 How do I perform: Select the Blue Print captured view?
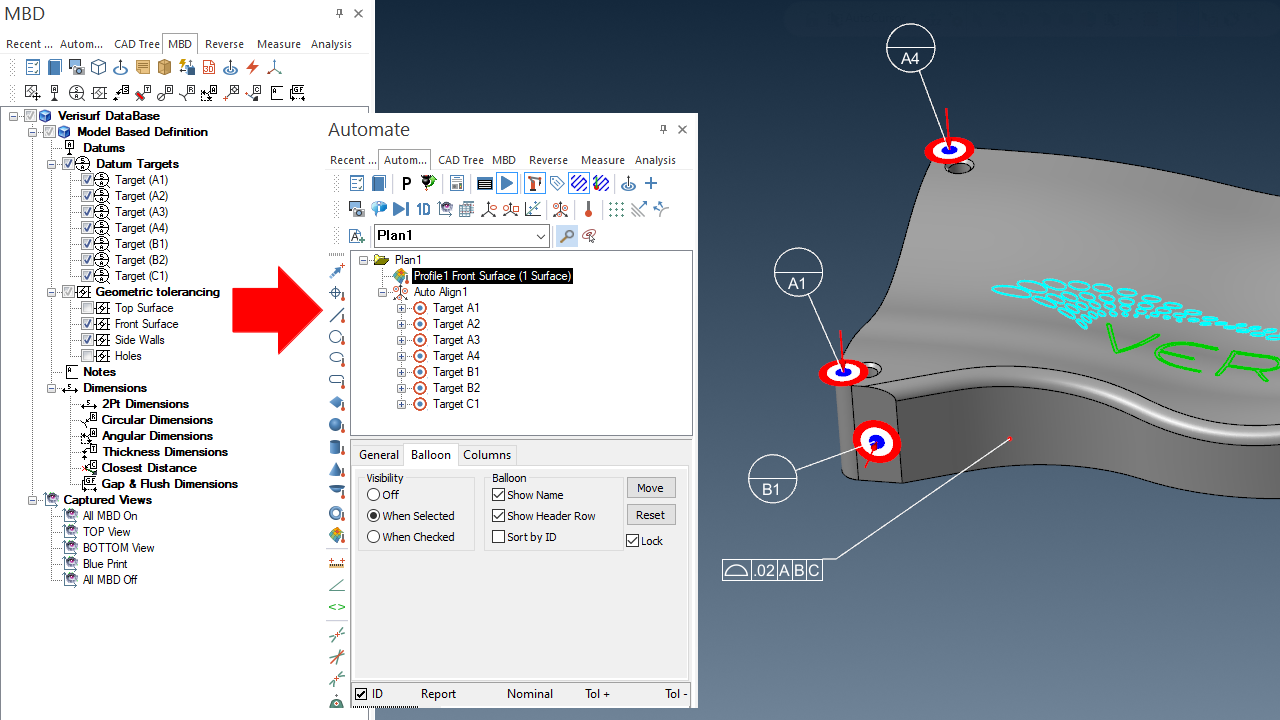coord(105,564)
